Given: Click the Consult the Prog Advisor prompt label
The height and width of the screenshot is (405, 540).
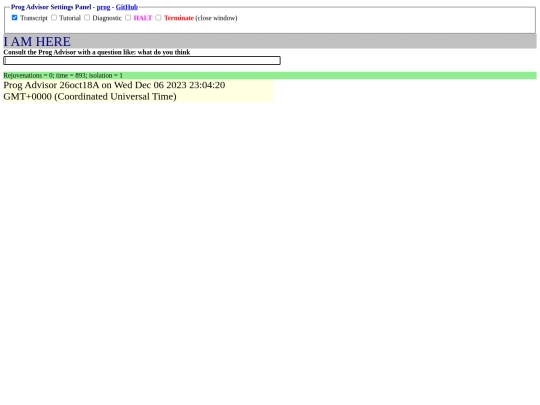Looking at the screenshot, I should [97, 52].
